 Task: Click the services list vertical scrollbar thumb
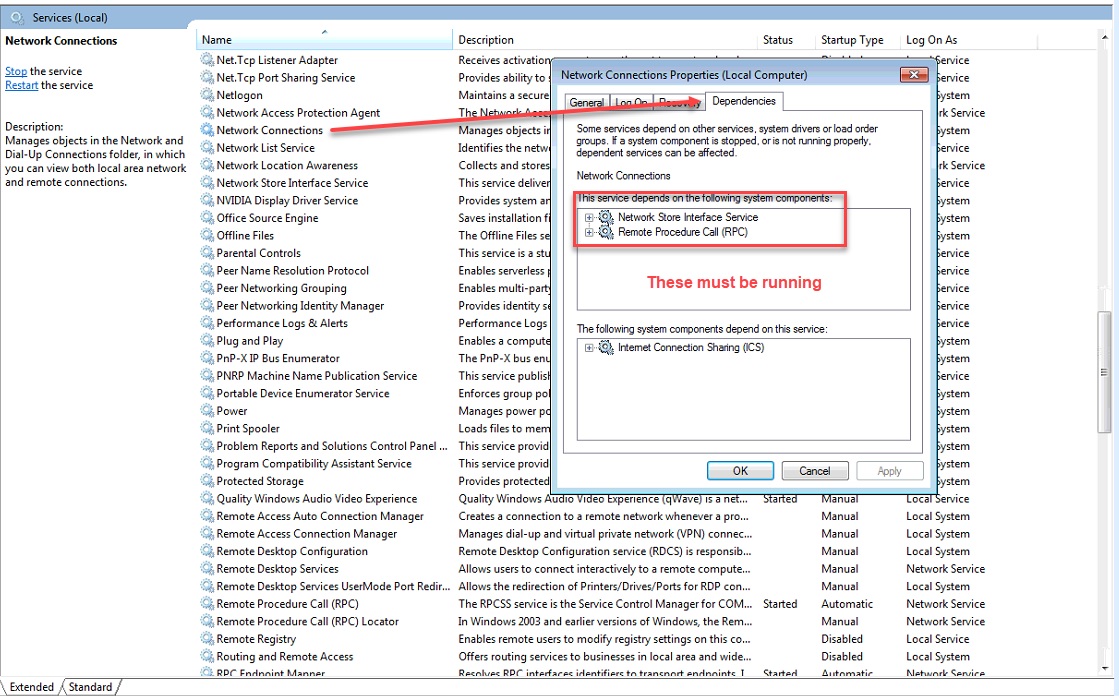point(1104,372)
